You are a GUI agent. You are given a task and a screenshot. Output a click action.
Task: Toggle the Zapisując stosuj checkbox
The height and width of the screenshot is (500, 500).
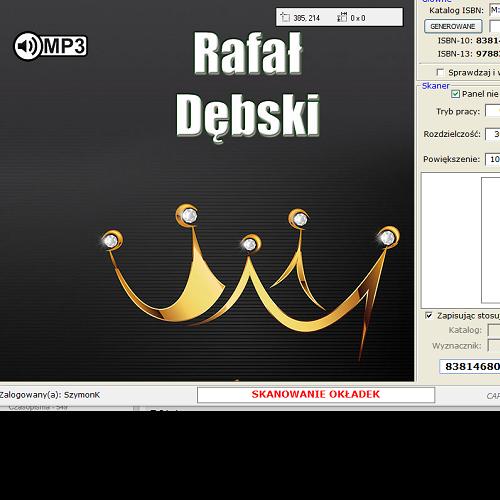coord(429,315)
